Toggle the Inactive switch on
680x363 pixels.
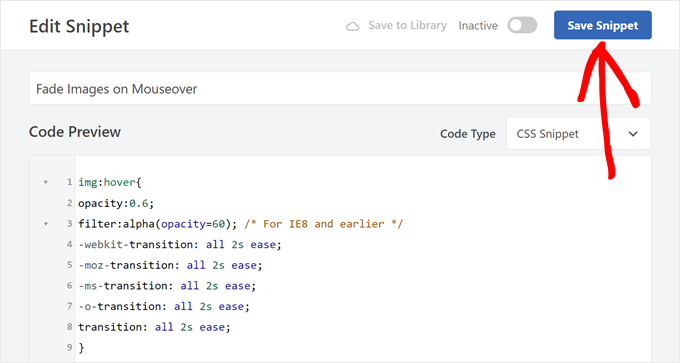522,25
